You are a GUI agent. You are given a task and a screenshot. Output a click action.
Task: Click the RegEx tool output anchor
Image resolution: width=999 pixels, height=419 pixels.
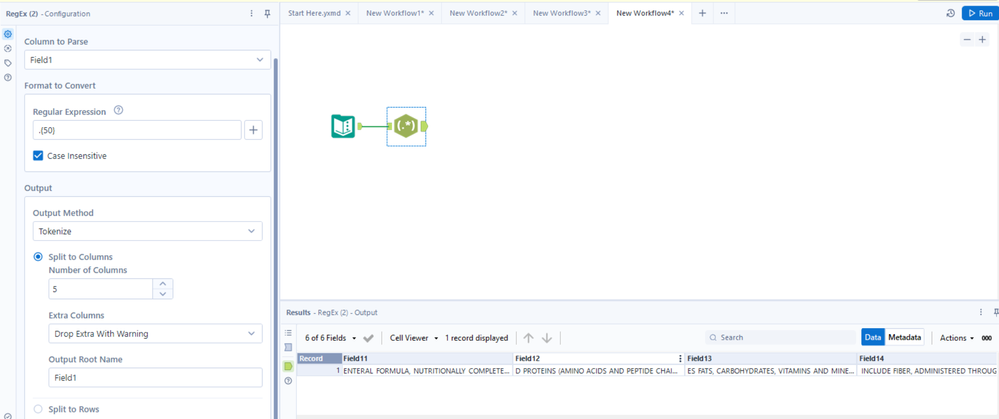coord(425,126)
